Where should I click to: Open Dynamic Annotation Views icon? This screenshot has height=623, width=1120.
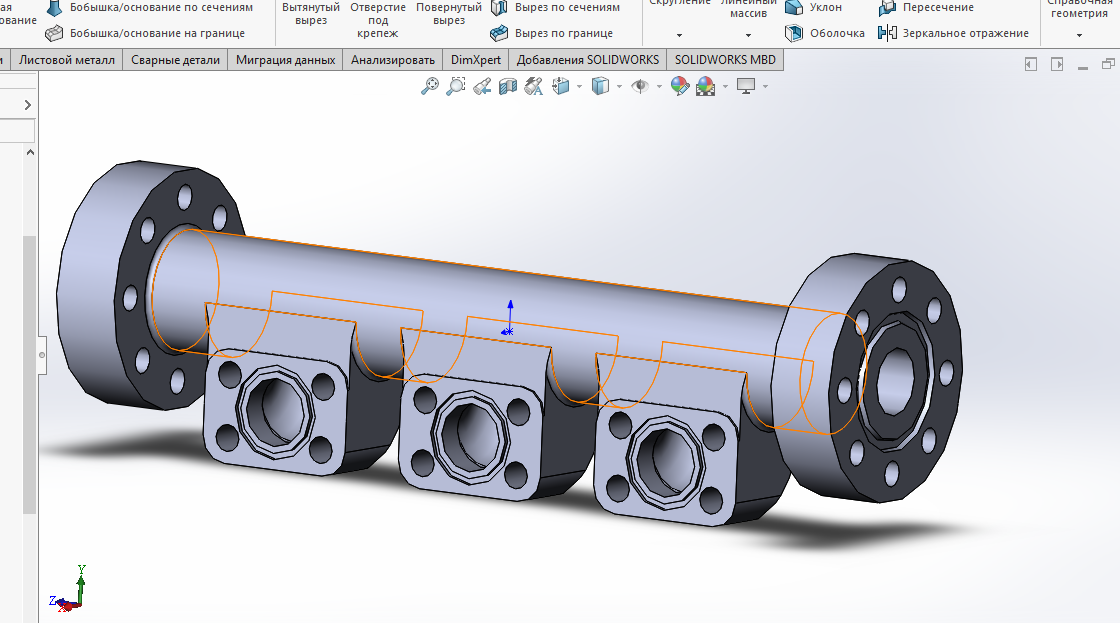(x=533, y=87)
